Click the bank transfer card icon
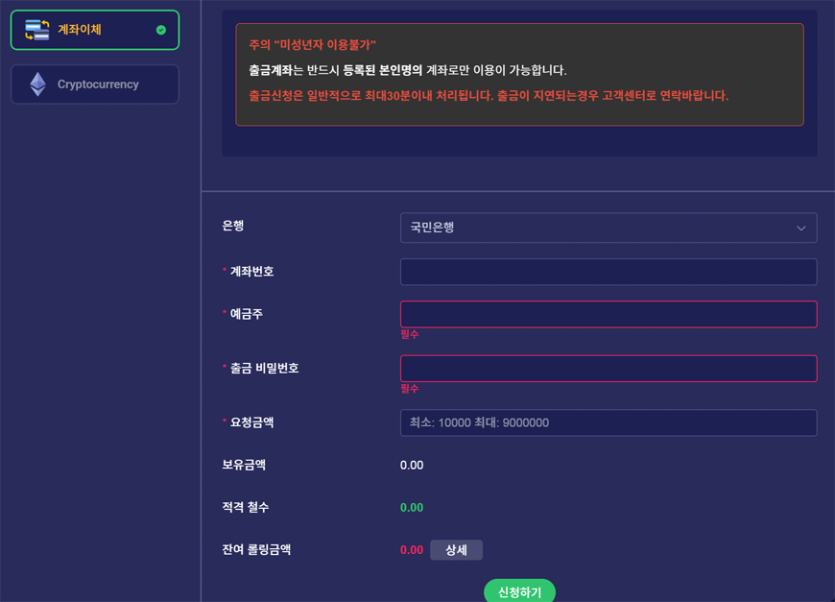 click(x=37, y=30)
